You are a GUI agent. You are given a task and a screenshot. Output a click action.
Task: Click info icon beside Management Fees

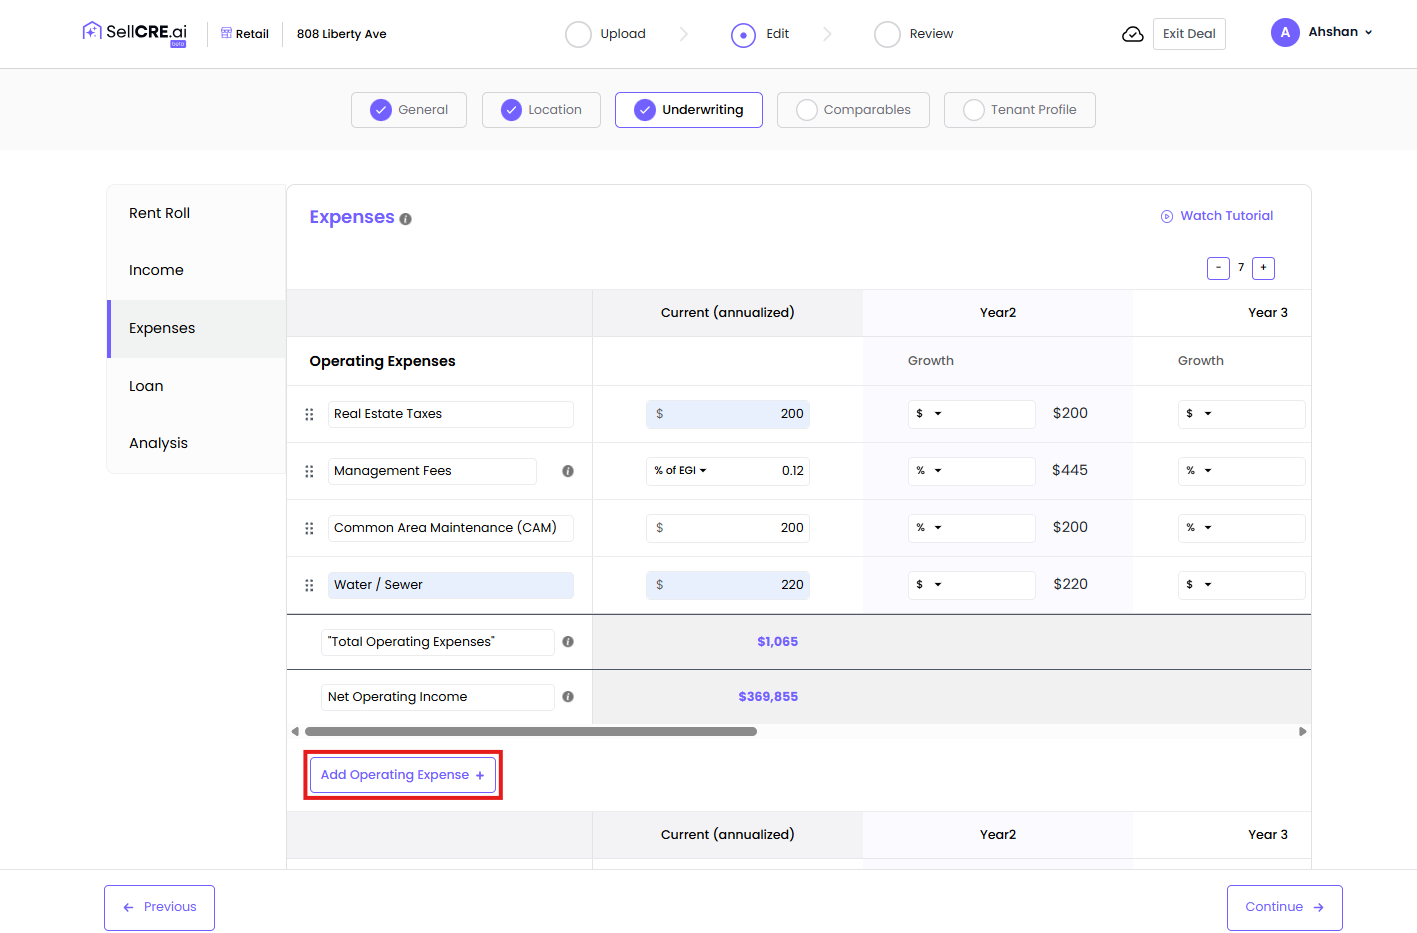[x=568, y=471]
